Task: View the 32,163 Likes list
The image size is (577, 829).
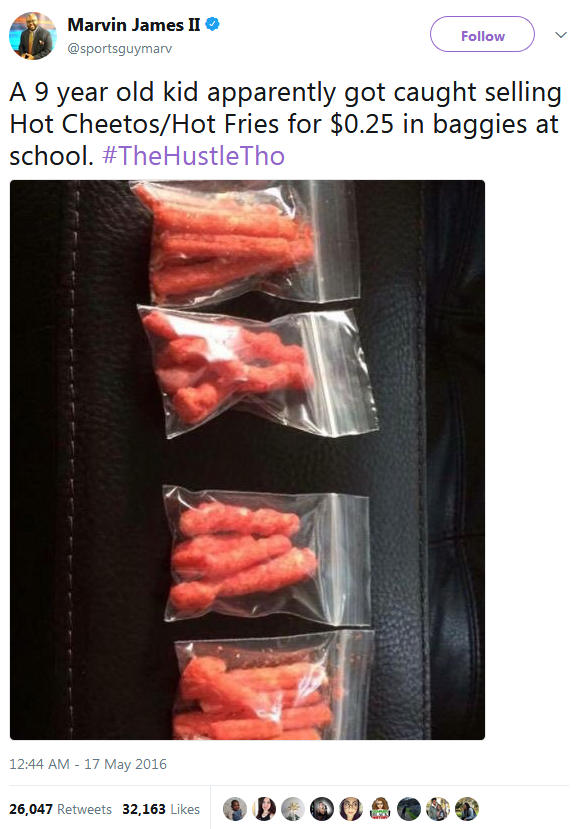Action: [x=161, y=809]
